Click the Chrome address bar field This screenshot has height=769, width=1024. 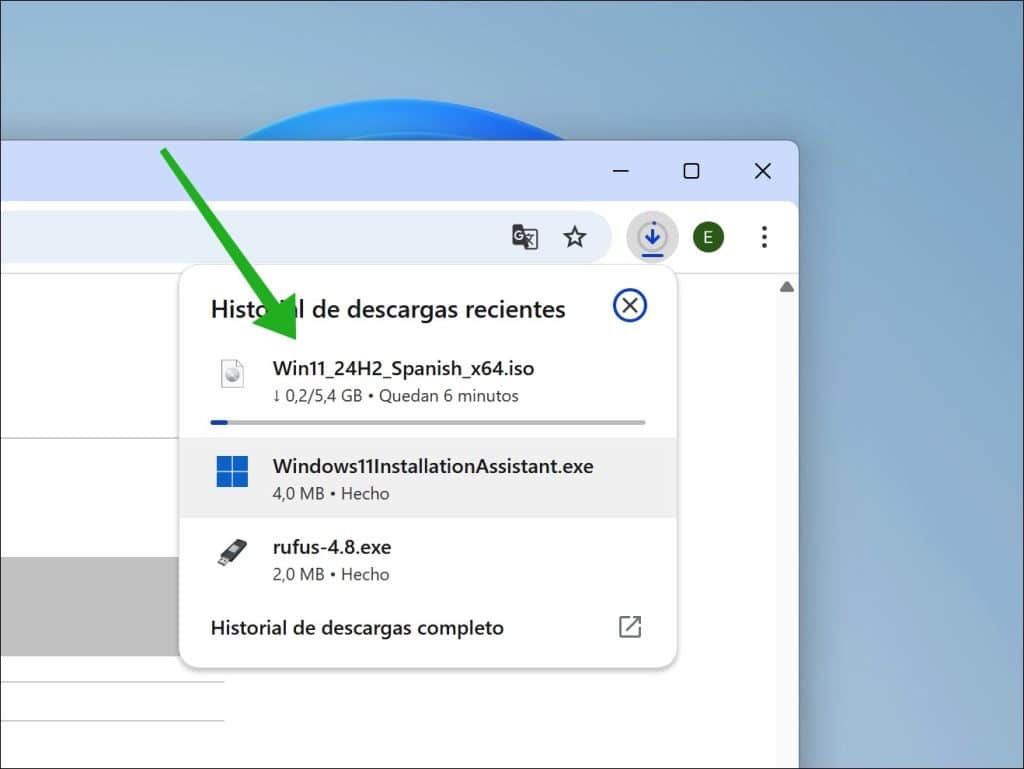(x=306, y=236)
